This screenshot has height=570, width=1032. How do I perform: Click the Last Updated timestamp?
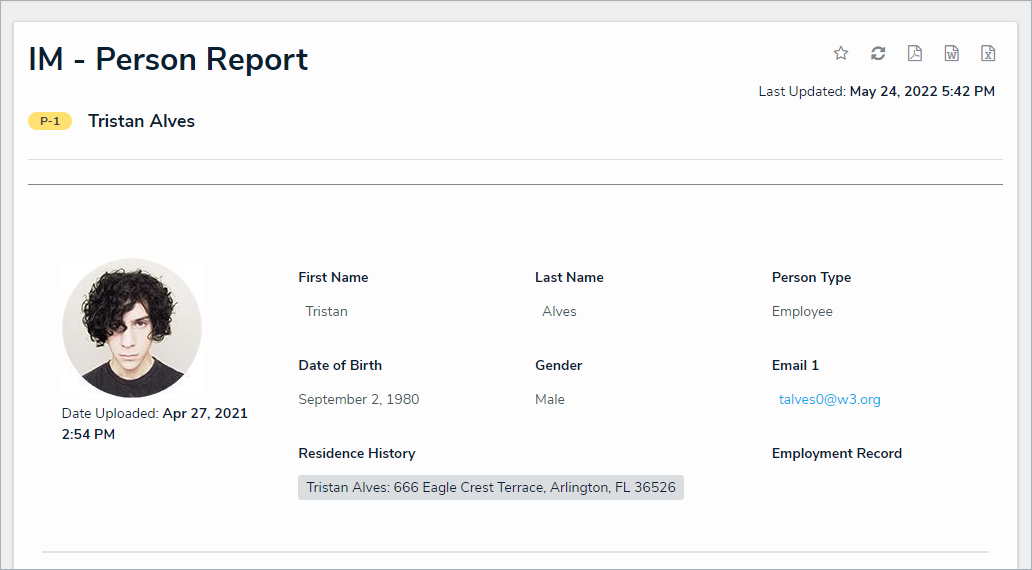(876, 91)
